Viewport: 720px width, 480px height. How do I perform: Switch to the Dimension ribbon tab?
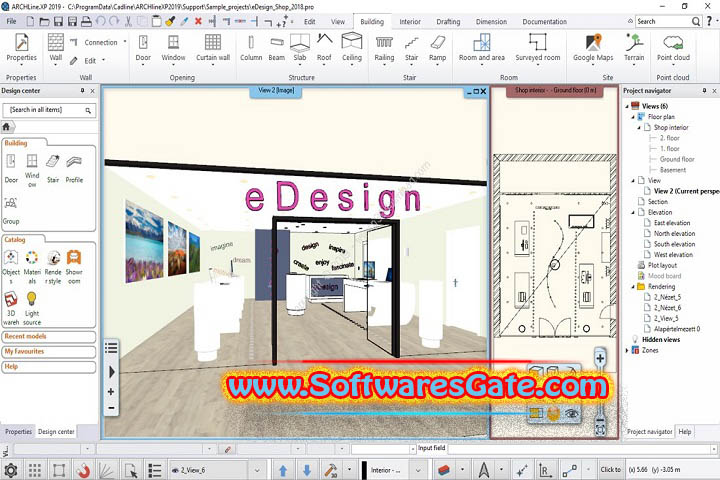pos(491,22)
